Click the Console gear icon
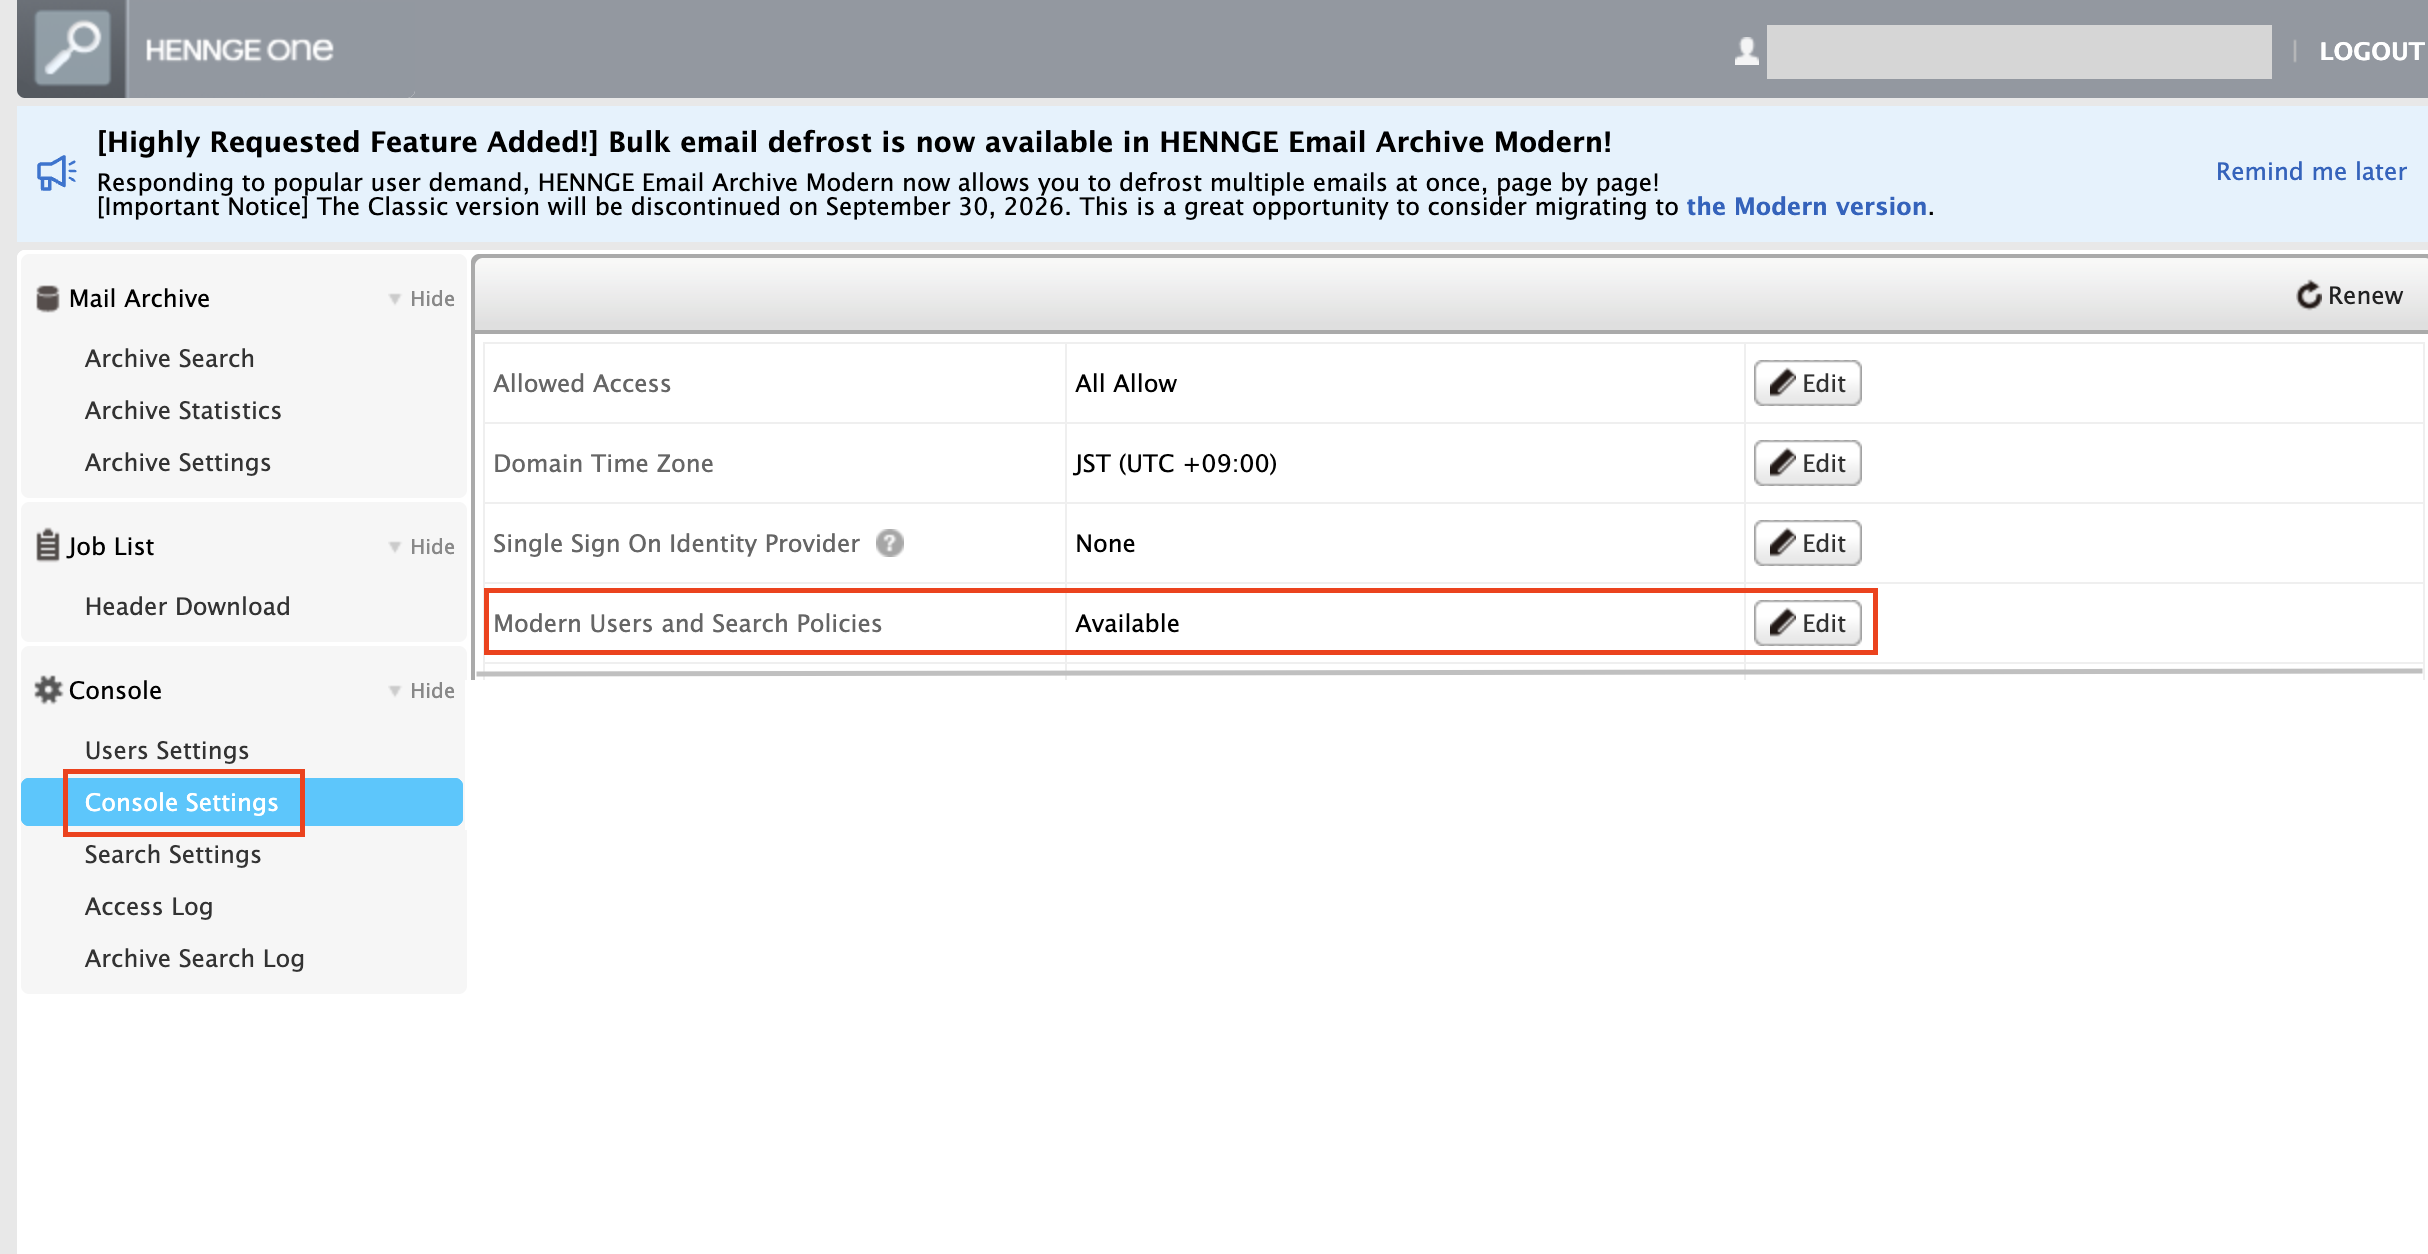Viewport: 2428px width, 1254px height. (48, 690)
